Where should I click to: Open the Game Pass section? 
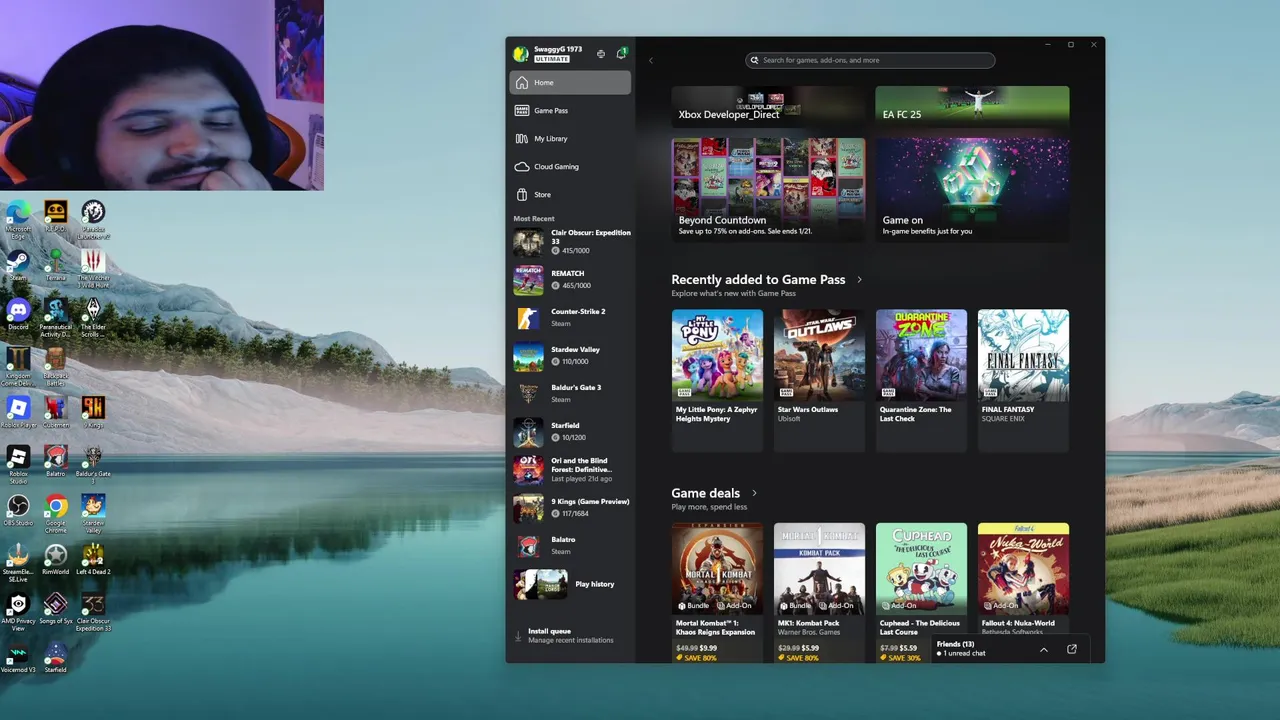[x=570, y=111]
